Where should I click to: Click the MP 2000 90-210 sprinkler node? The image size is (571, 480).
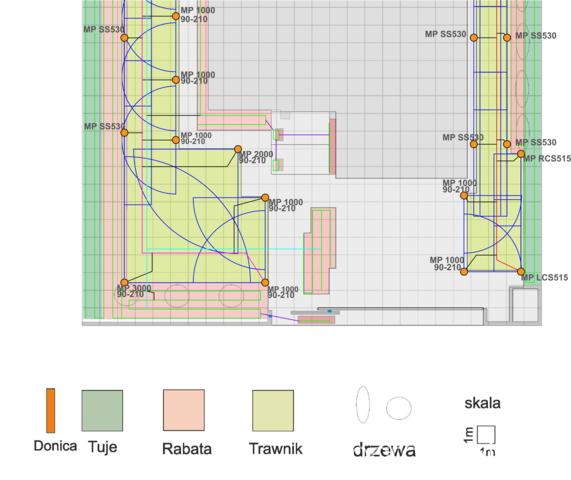[x=238, y=149]
